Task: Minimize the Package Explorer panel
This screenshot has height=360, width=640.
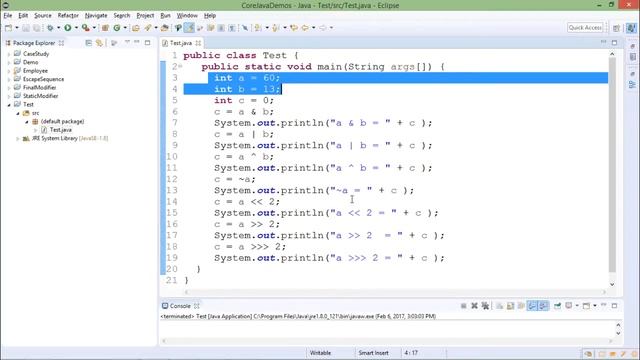Action: click(137, 42)
